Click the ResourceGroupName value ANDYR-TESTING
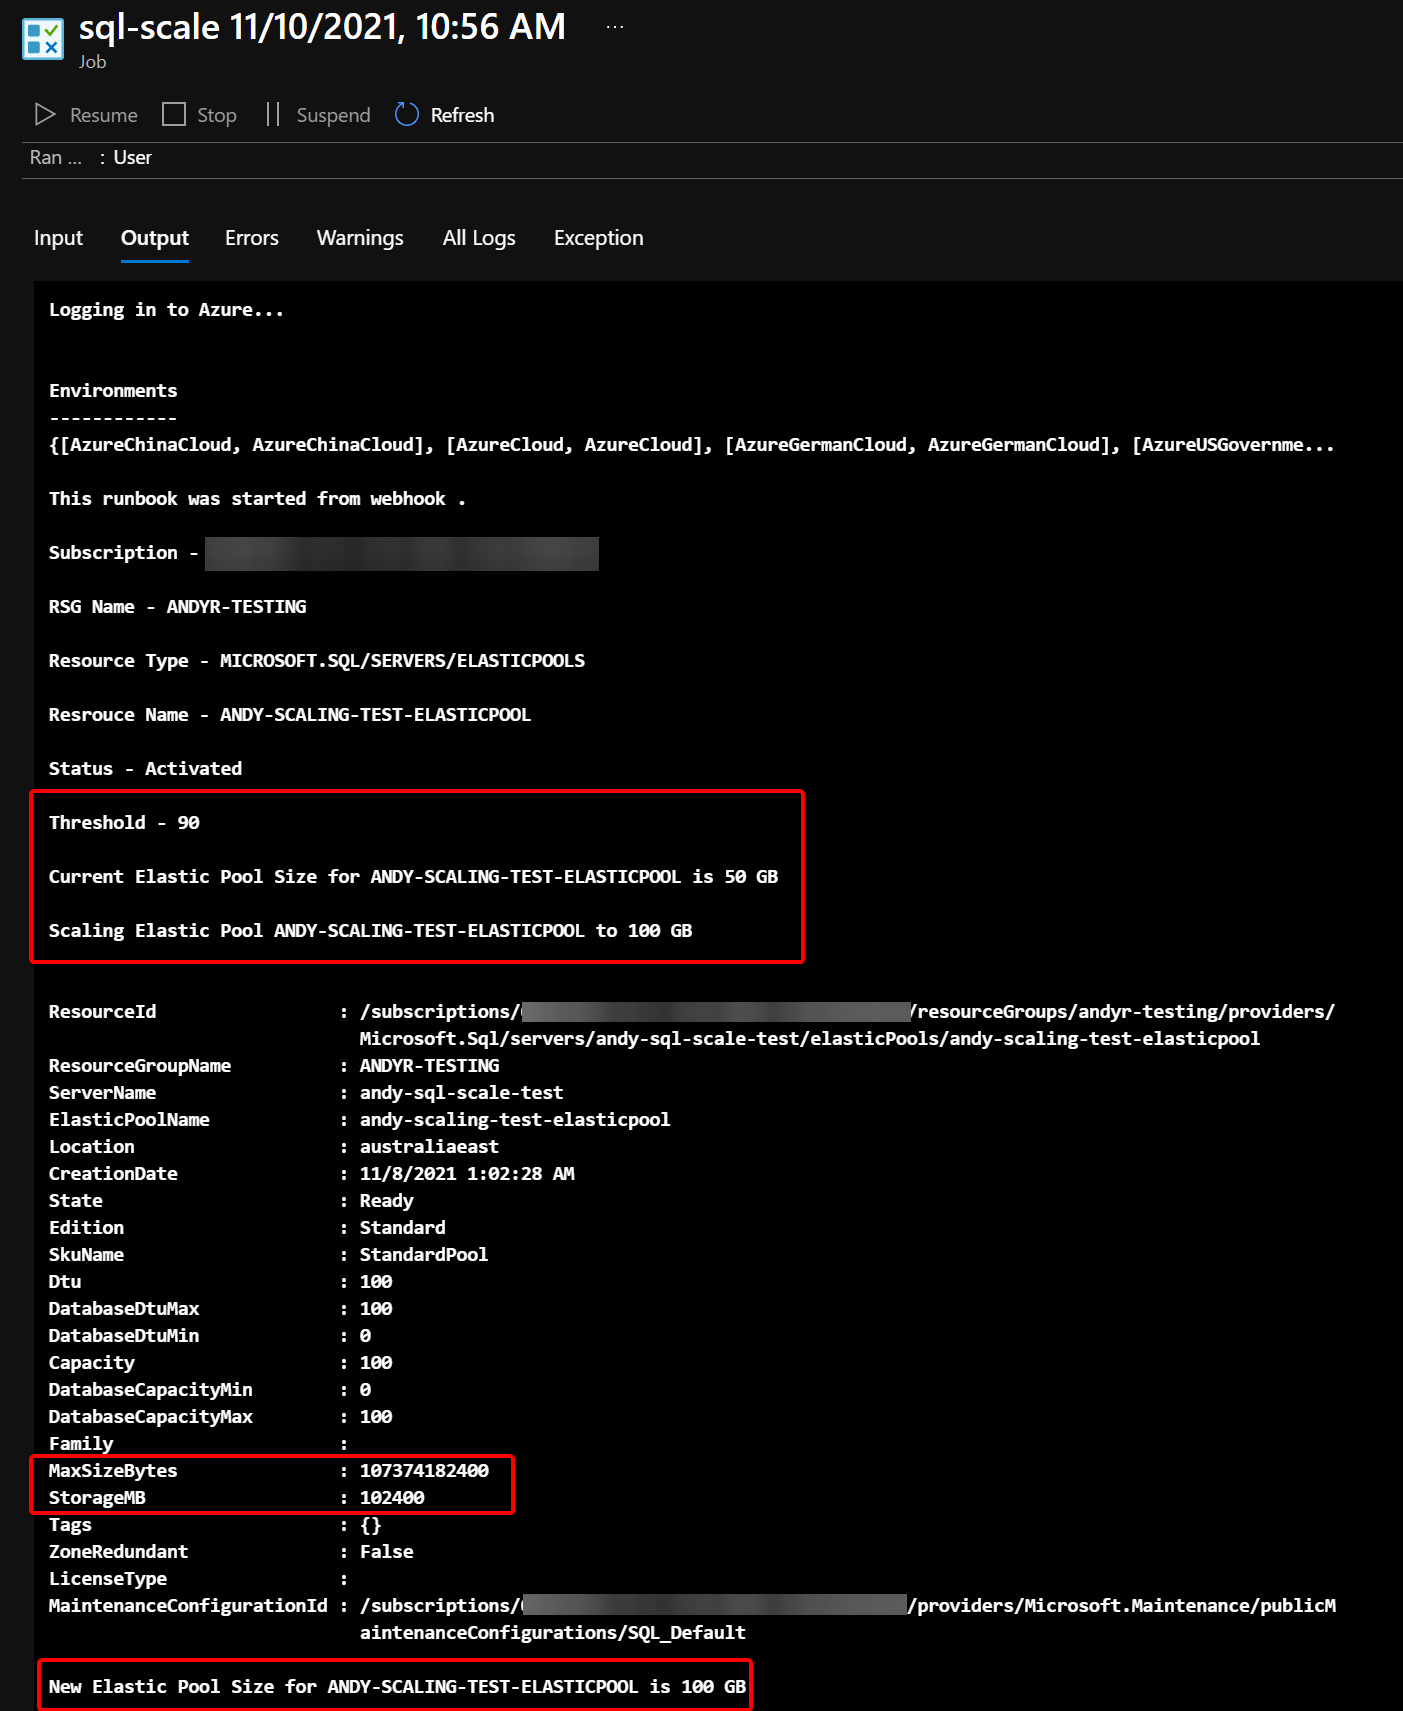 coord(429,1066)
